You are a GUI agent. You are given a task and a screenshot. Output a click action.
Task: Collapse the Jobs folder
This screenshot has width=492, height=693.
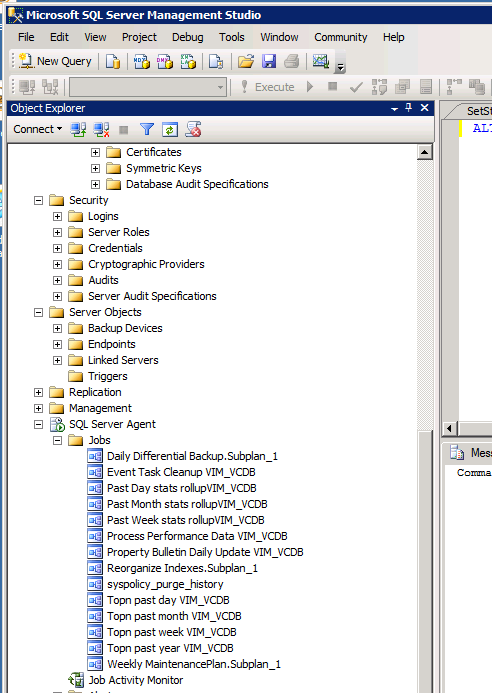[x=57, y=441]
